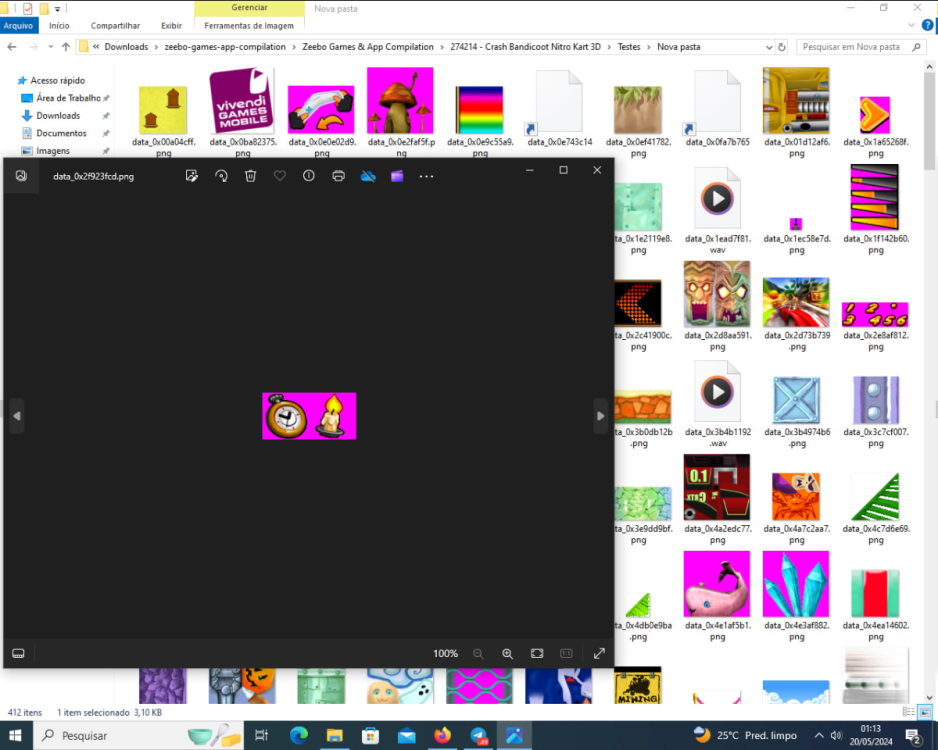Image resolution: width=938 pixels, height=750 pixels.
Task: Print the image using the printer icon
Action: (338, 175)
